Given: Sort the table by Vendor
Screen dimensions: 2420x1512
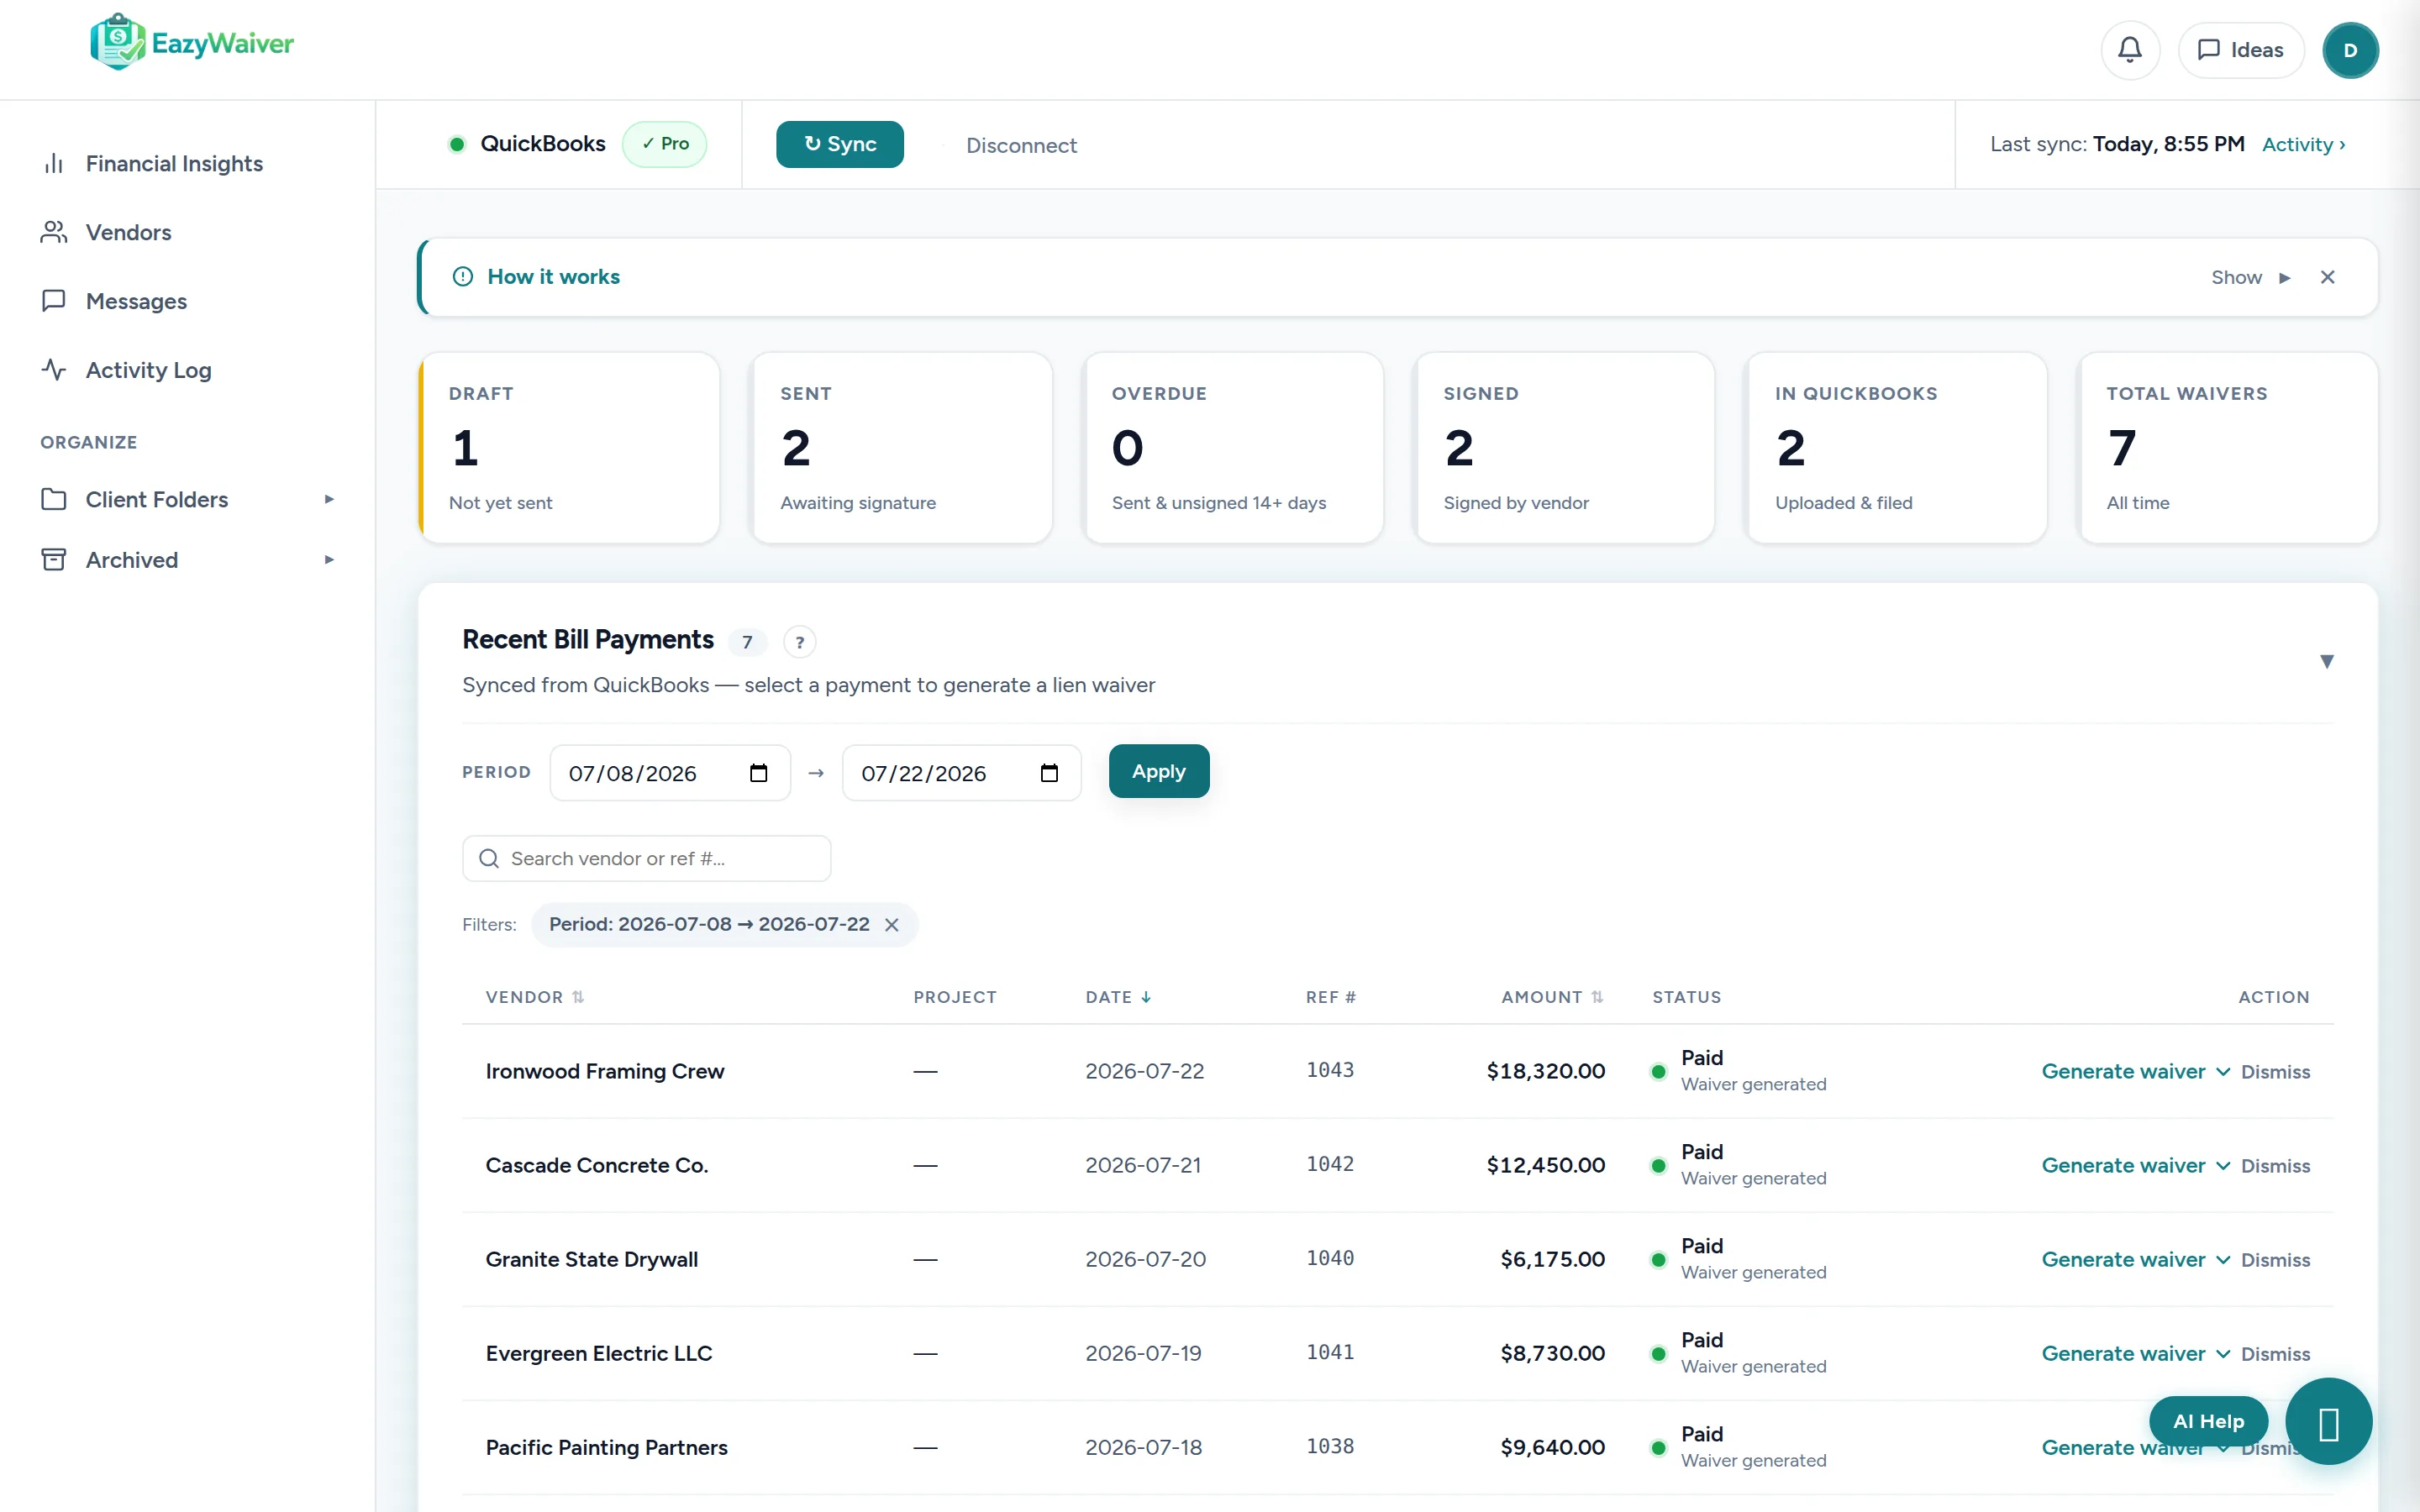Looking at the screenshot, I should click(x=534, y=997).
